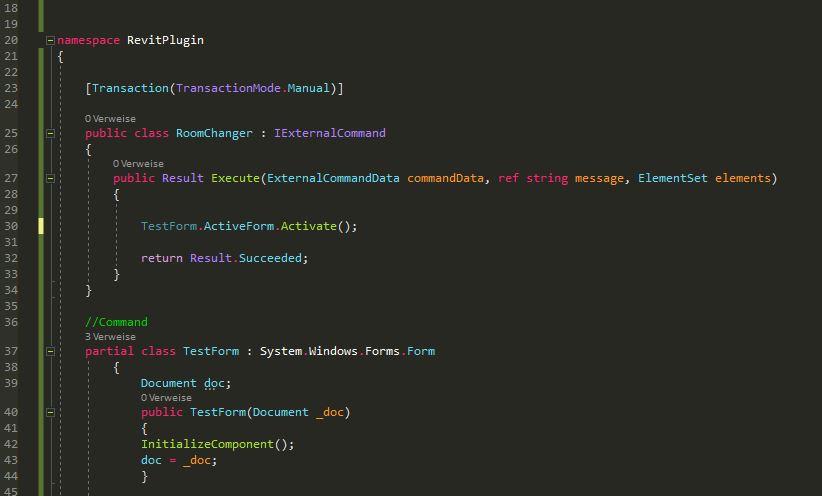Click the RevitPlugin namespace name
The image size is (822, 496).
click(x=165, y=40)
